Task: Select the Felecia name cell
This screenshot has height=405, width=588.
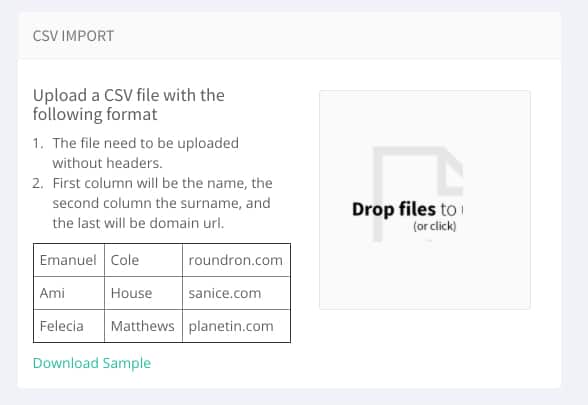Action: (x=69, y=326)
